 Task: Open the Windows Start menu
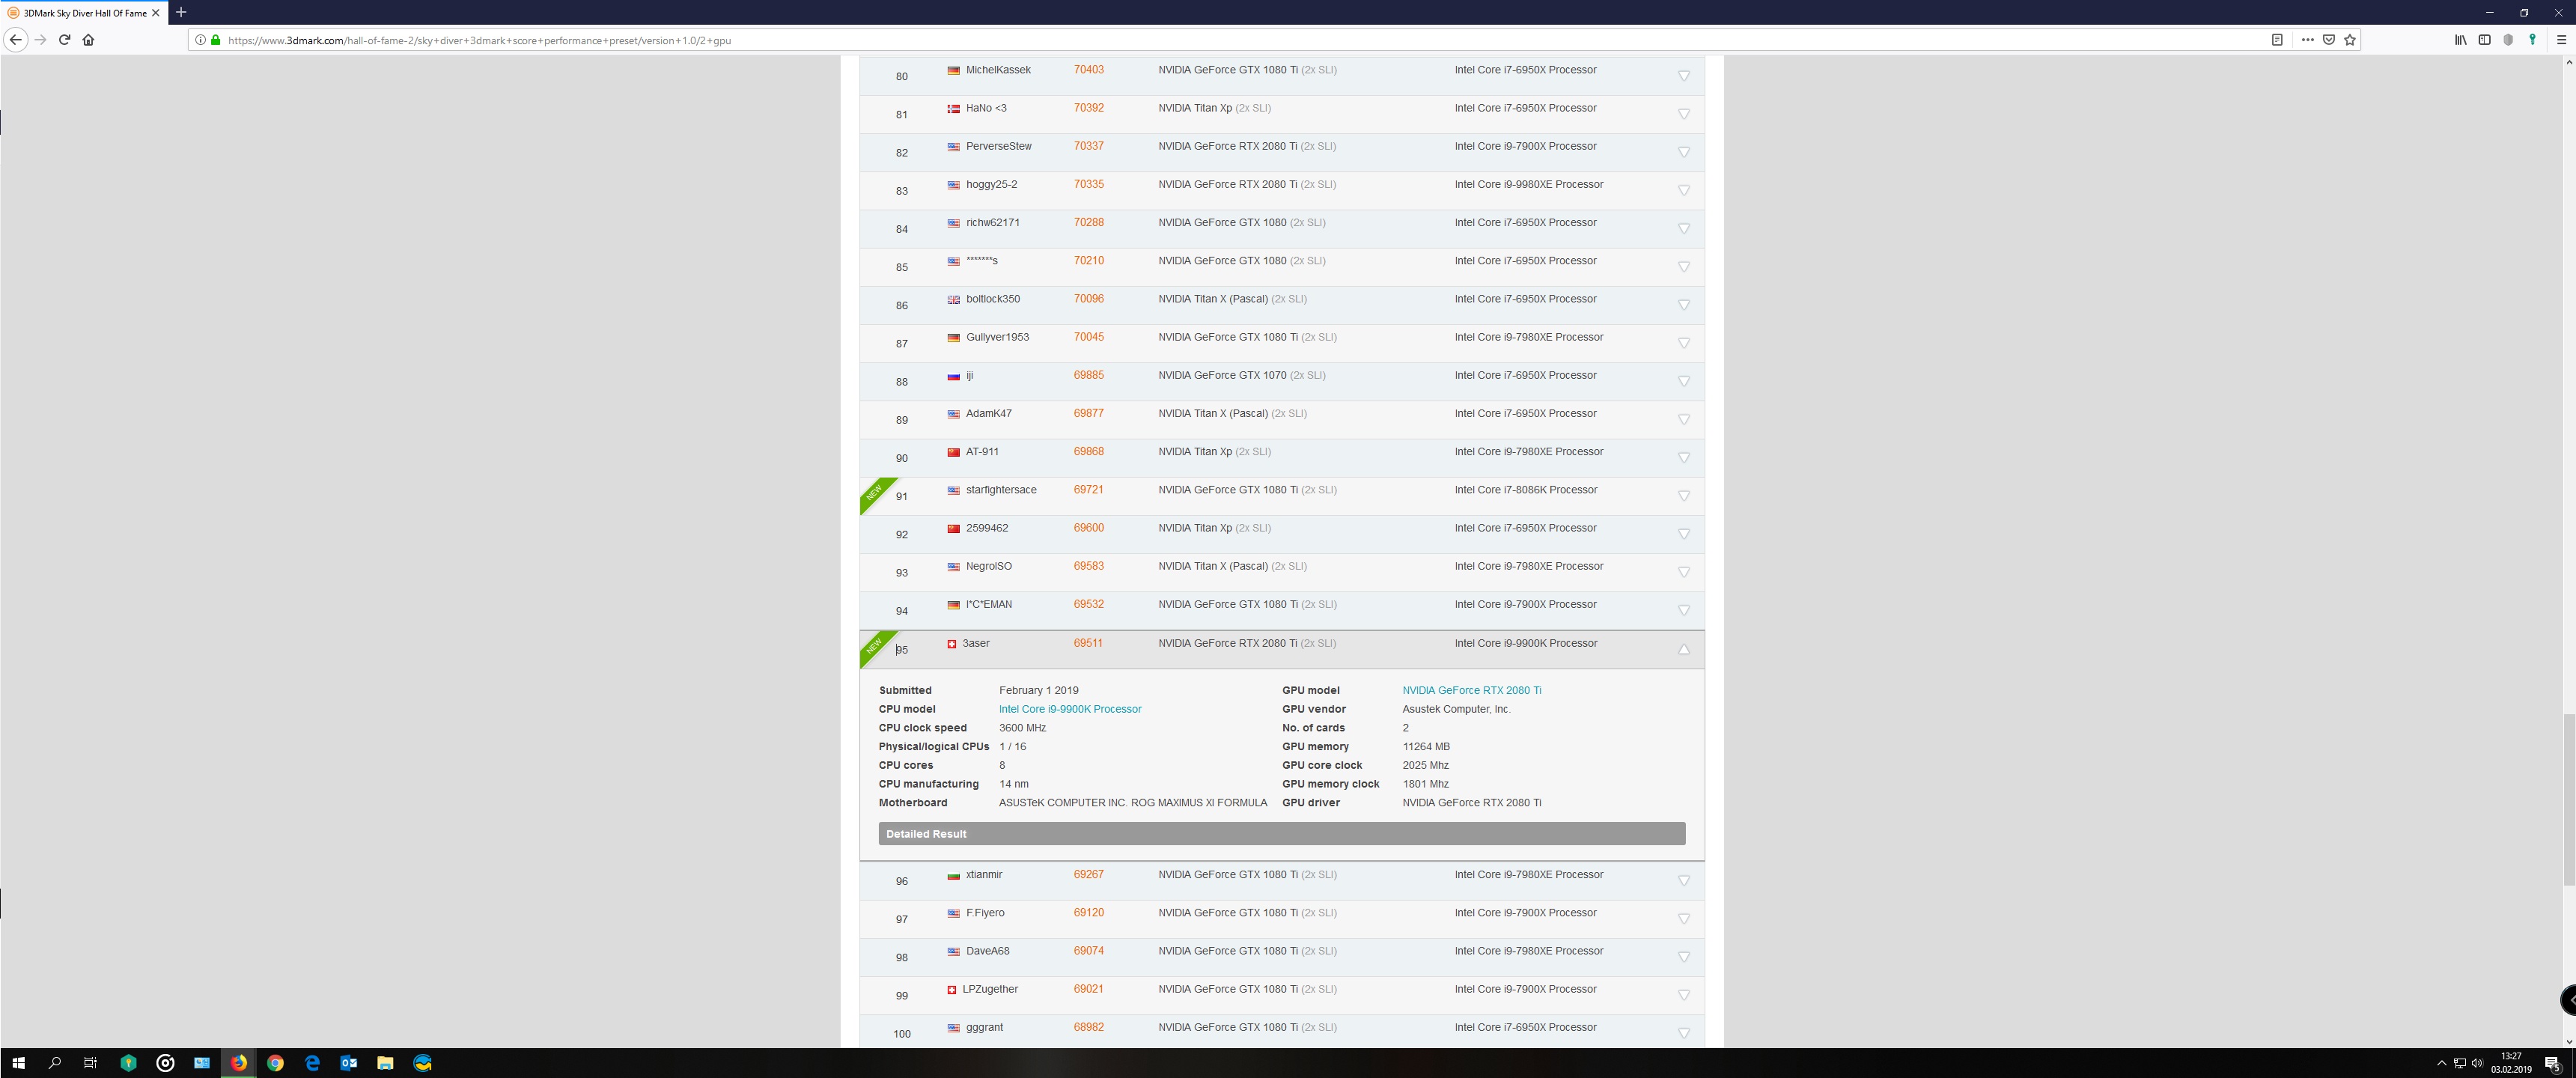click(18, 1063)
